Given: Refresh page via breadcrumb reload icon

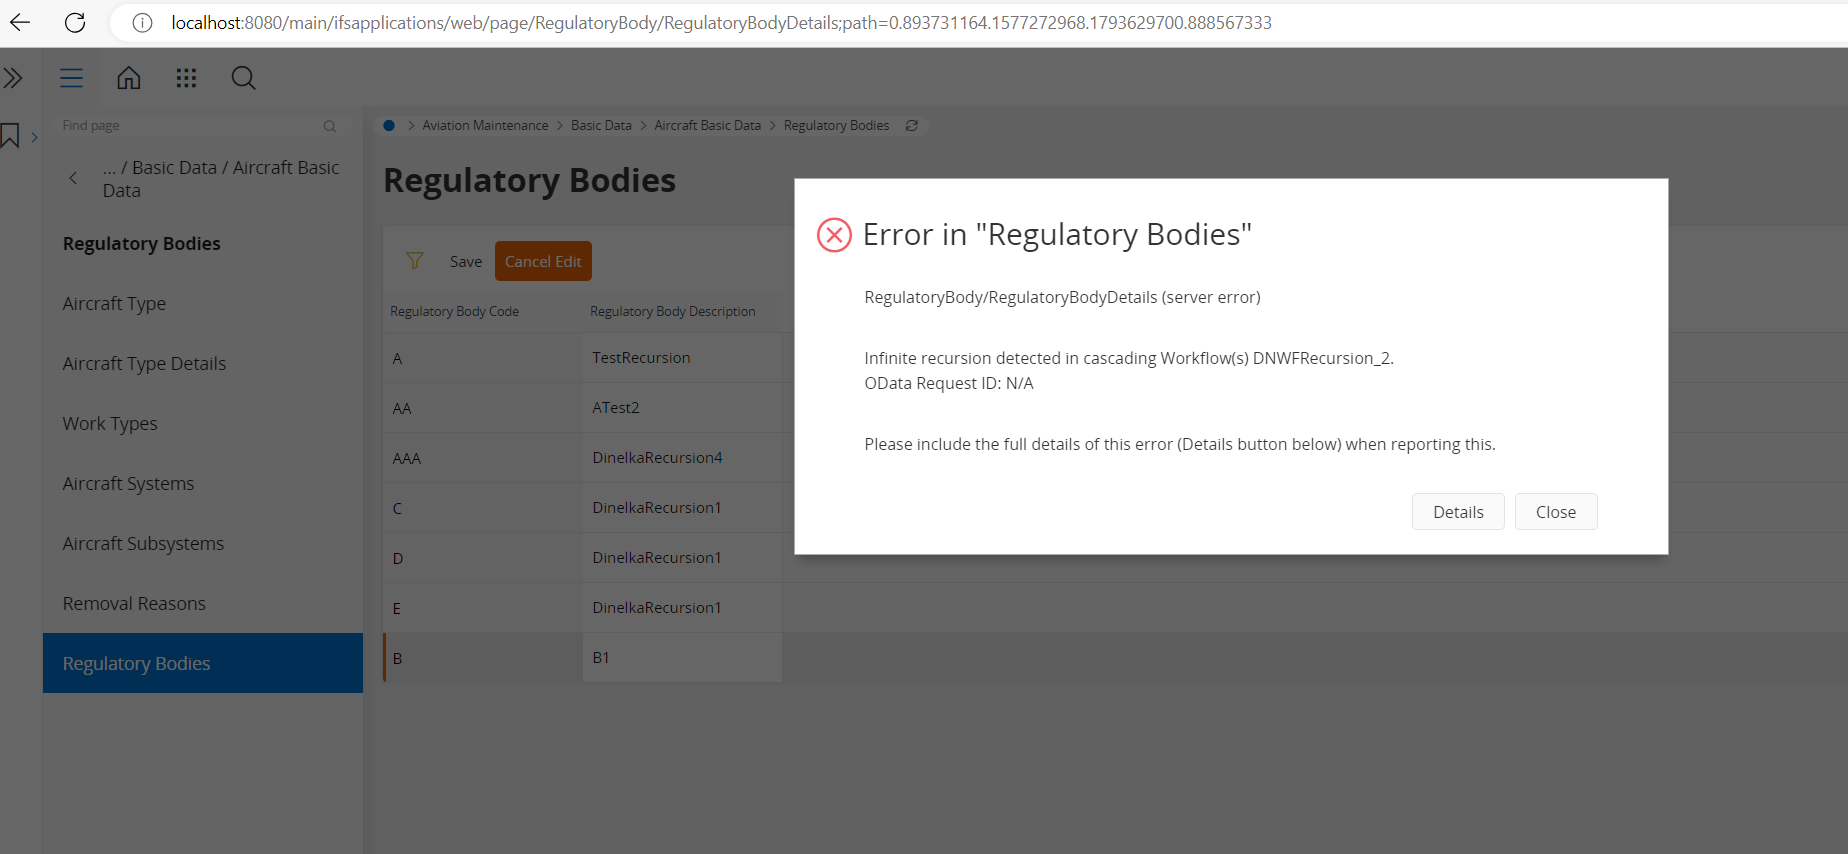Looking at the screenshot, I should [912, 126].
